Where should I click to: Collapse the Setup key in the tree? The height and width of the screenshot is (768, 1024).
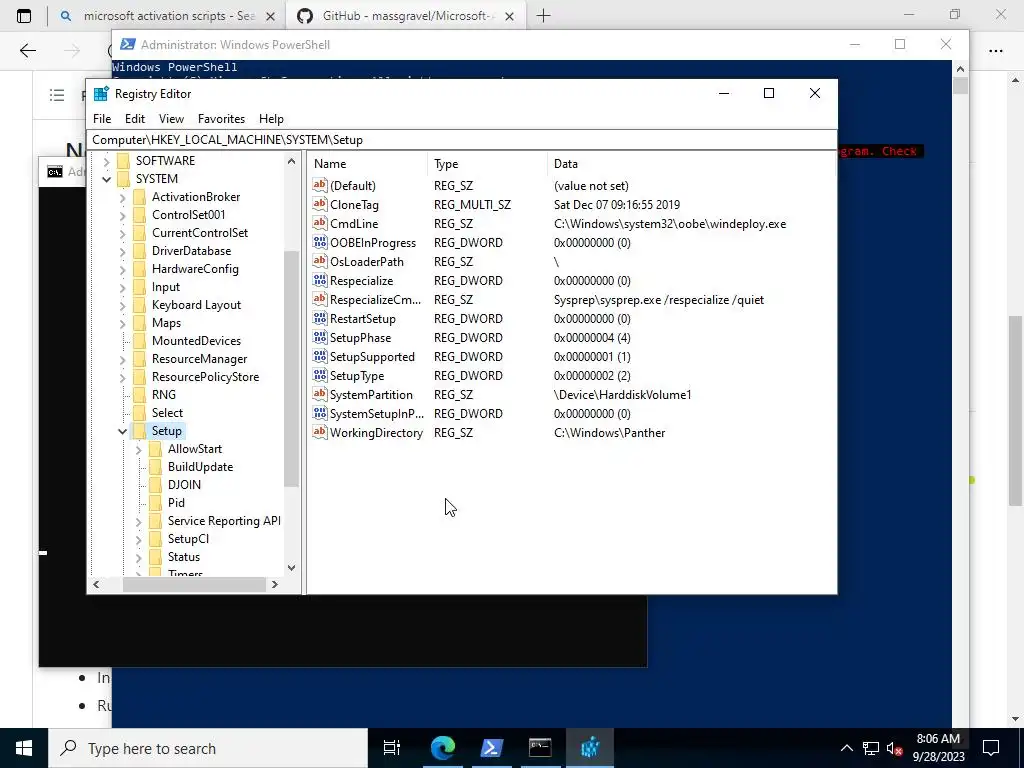tap(122, 431)
